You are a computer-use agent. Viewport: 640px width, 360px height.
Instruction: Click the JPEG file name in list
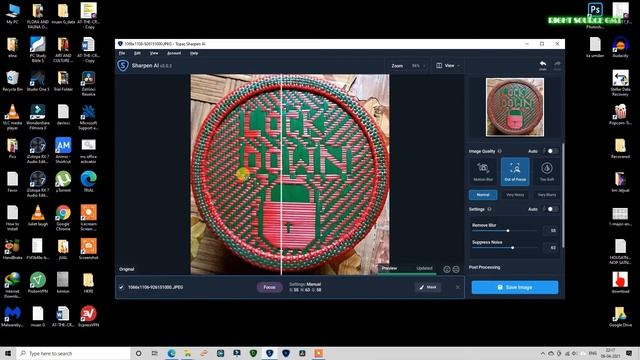click(156, 287)
